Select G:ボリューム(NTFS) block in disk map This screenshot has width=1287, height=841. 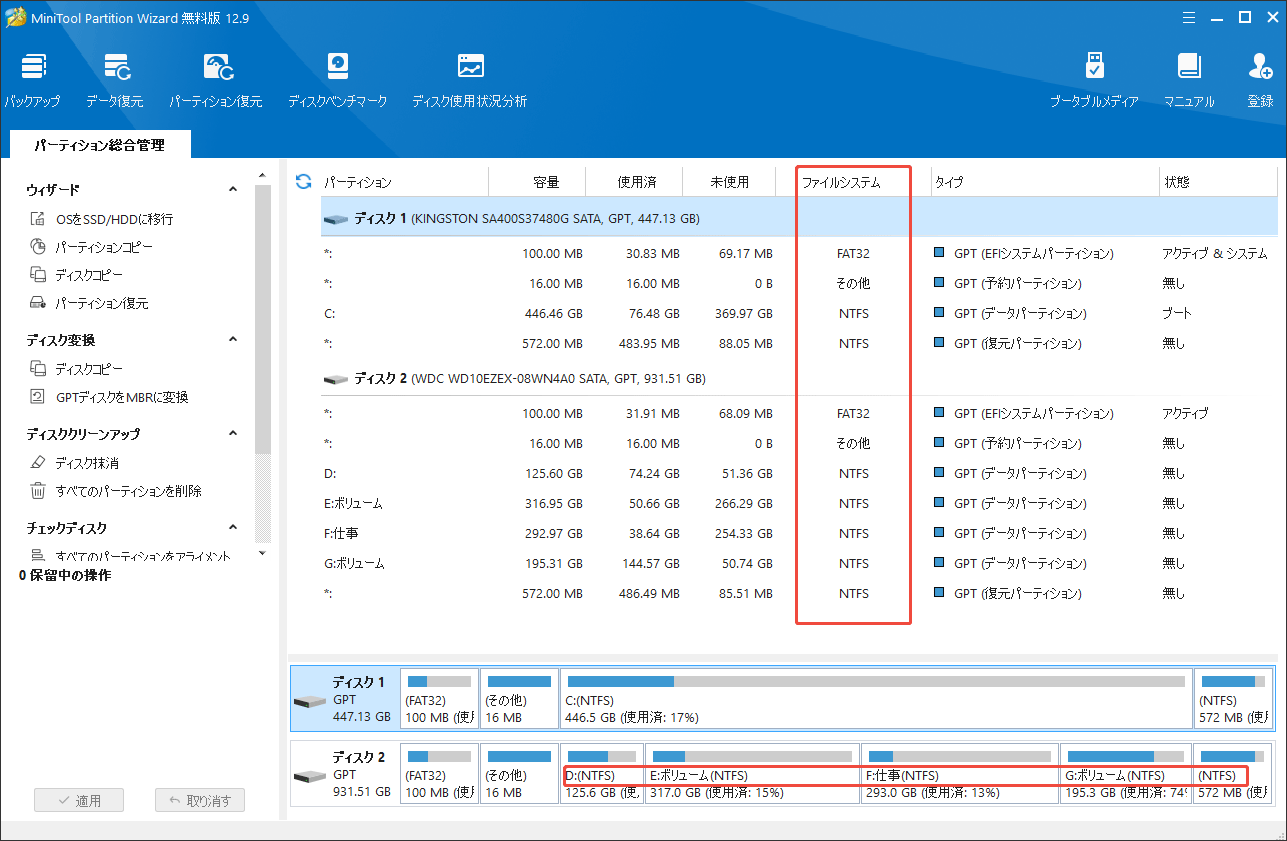1126,773
